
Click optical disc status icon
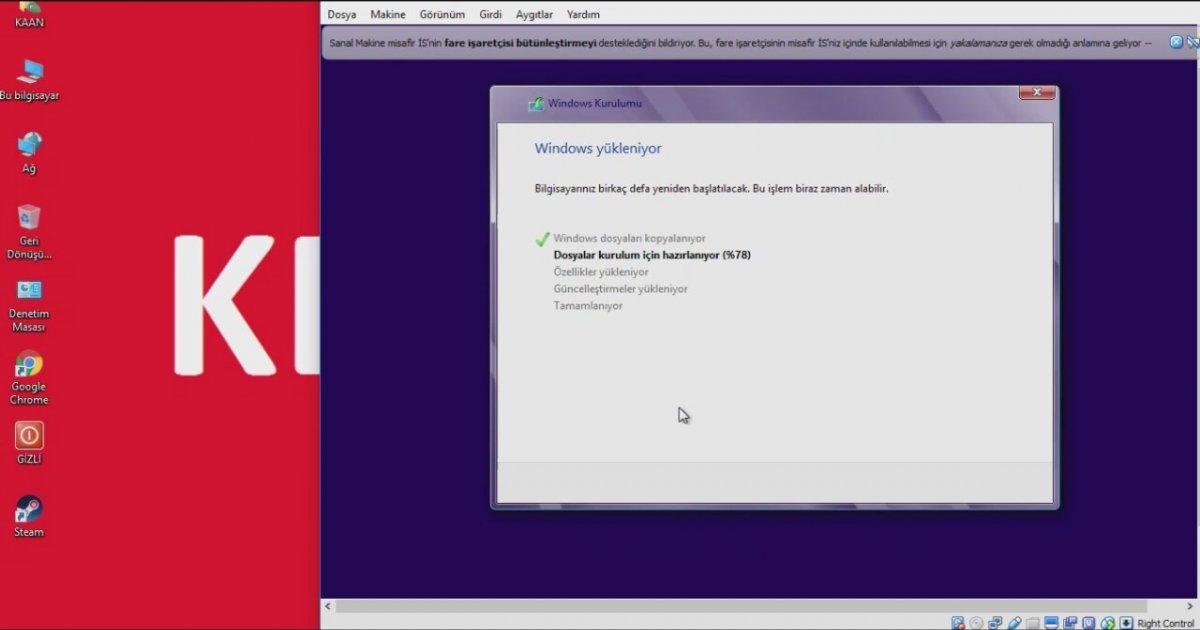976,623
